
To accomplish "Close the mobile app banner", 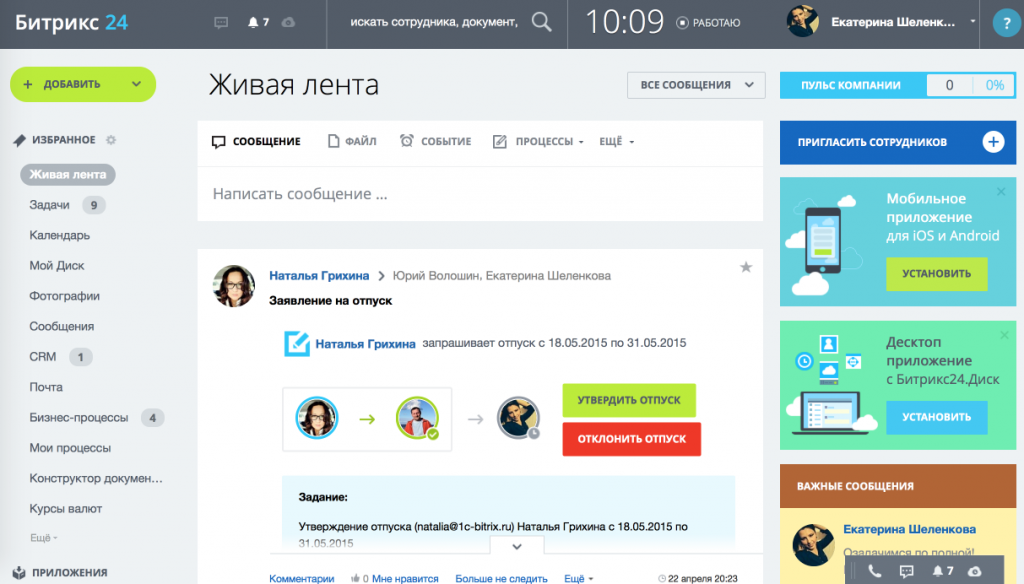I will pyautogui.click(x=1001, y=191).
